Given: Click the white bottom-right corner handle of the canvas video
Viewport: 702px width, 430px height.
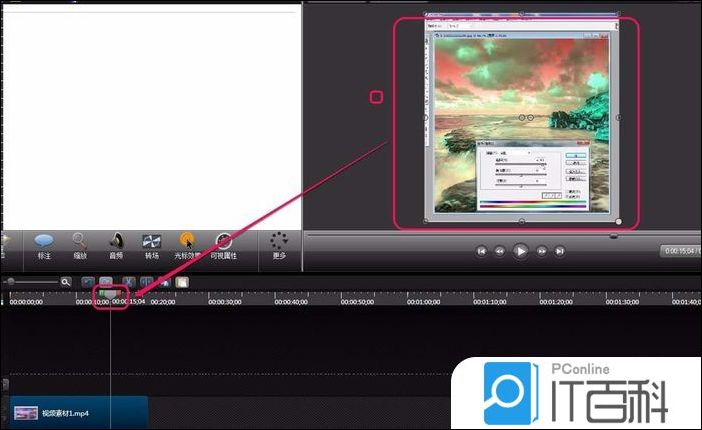Looking at the screenshot, I should click(618, 221).
